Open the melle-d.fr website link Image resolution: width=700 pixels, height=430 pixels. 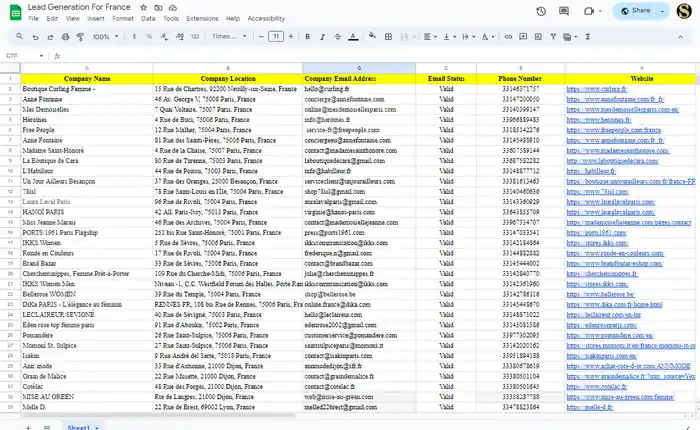(590, 407)
